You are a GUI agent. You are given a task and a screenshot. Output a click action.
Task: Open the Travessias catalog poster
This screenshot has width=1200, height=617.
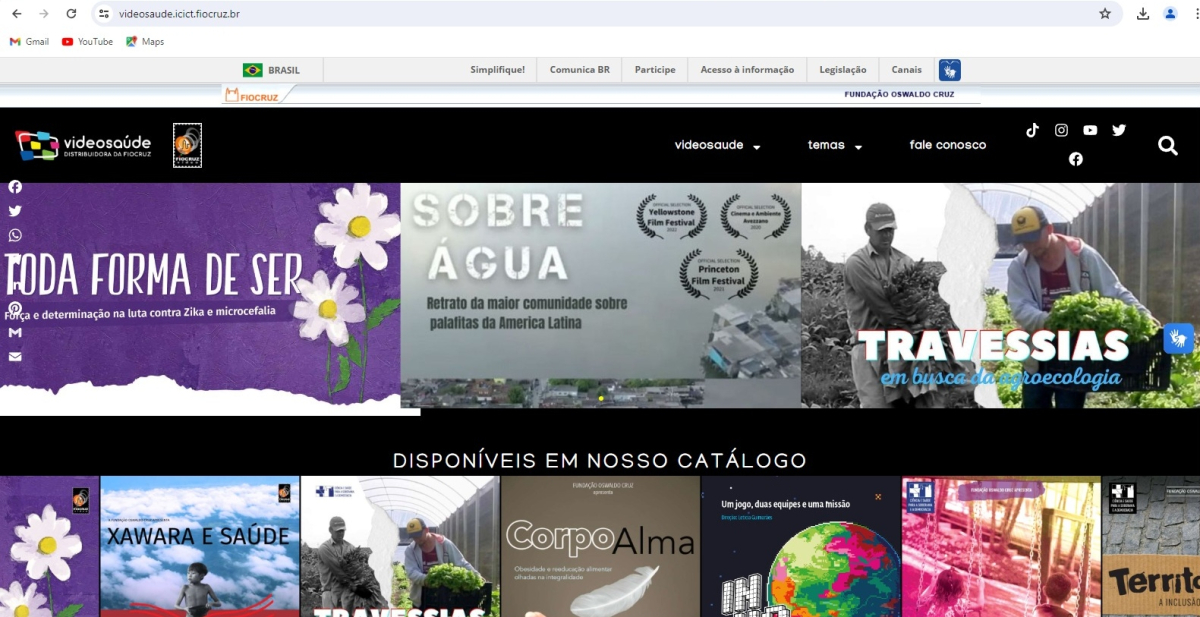click(x=400, y=546)
